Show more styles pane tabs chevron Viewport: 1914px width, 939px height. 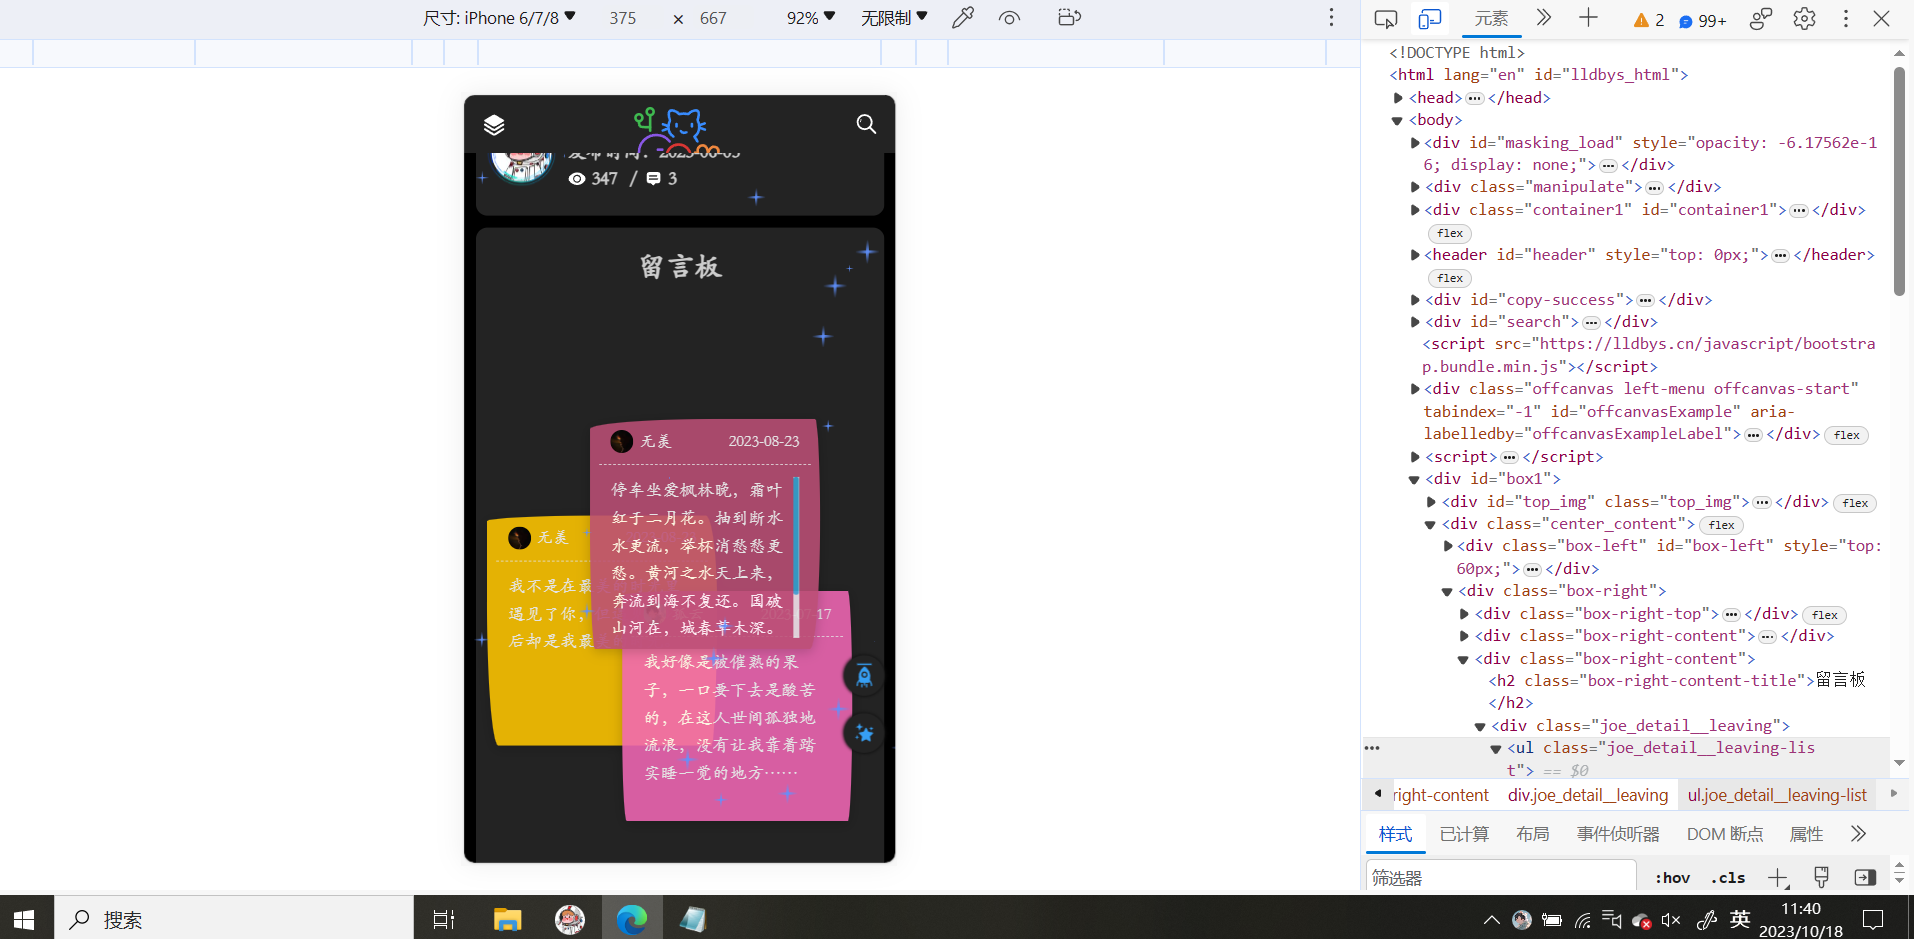tap(1858, 834)
